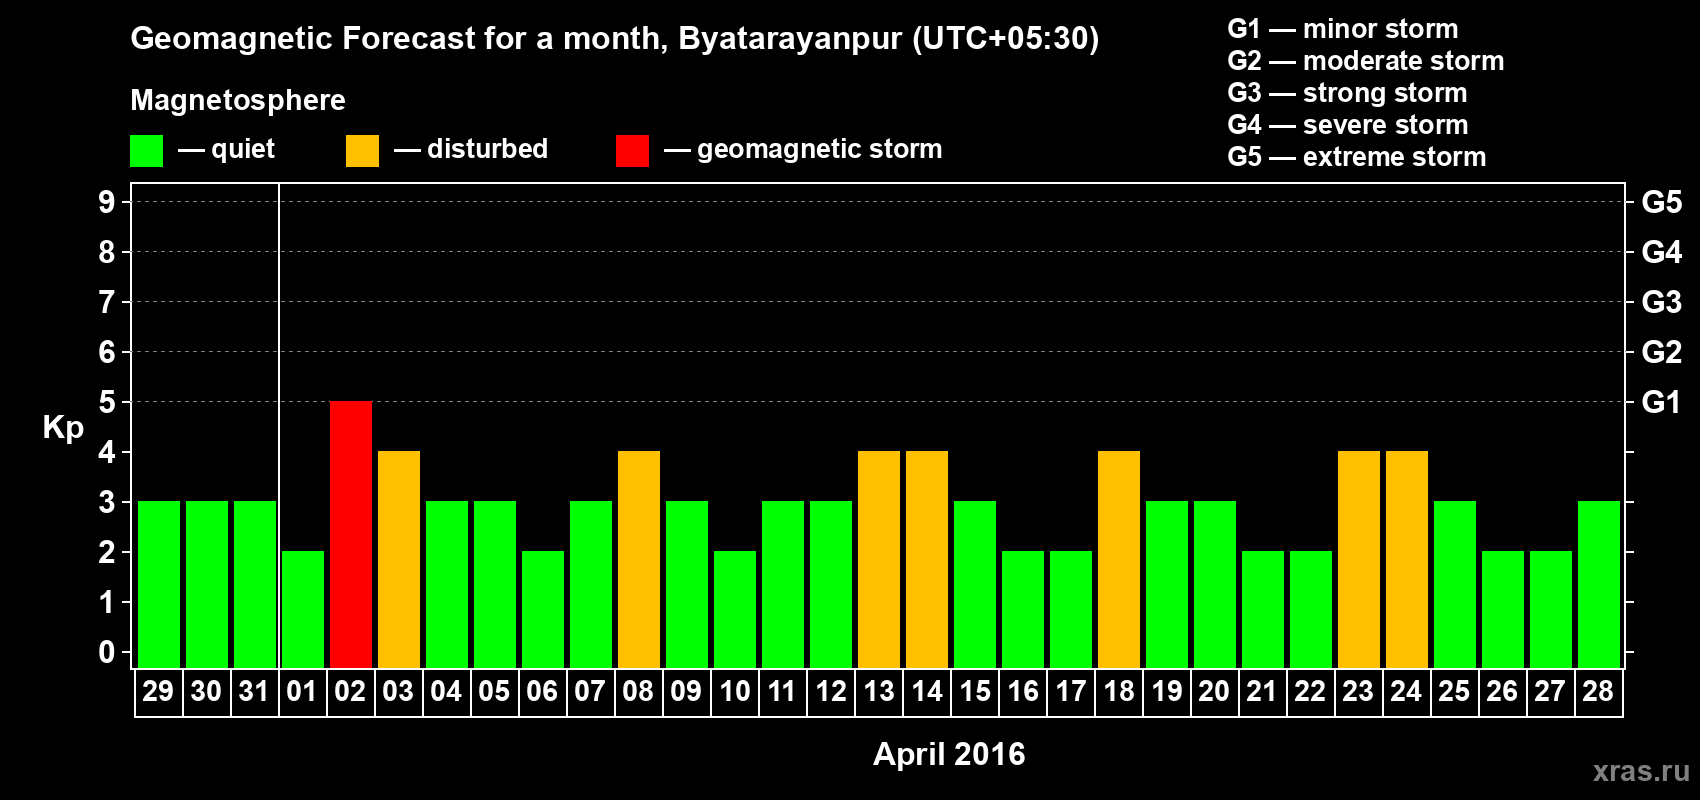1700x800 pixels.
Task: Click the G1 right axis label
Action: coord(1662,402)
